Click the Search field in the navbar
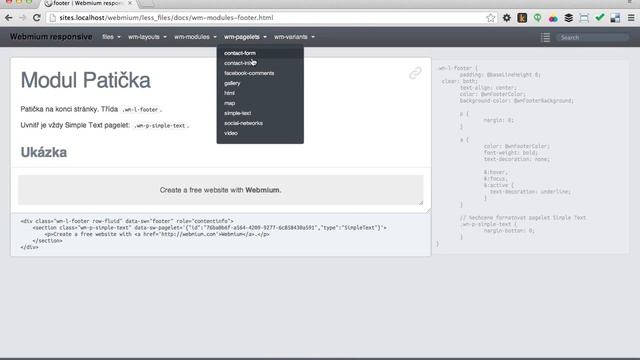Screen dimensions: 640x360 point(592,38)
